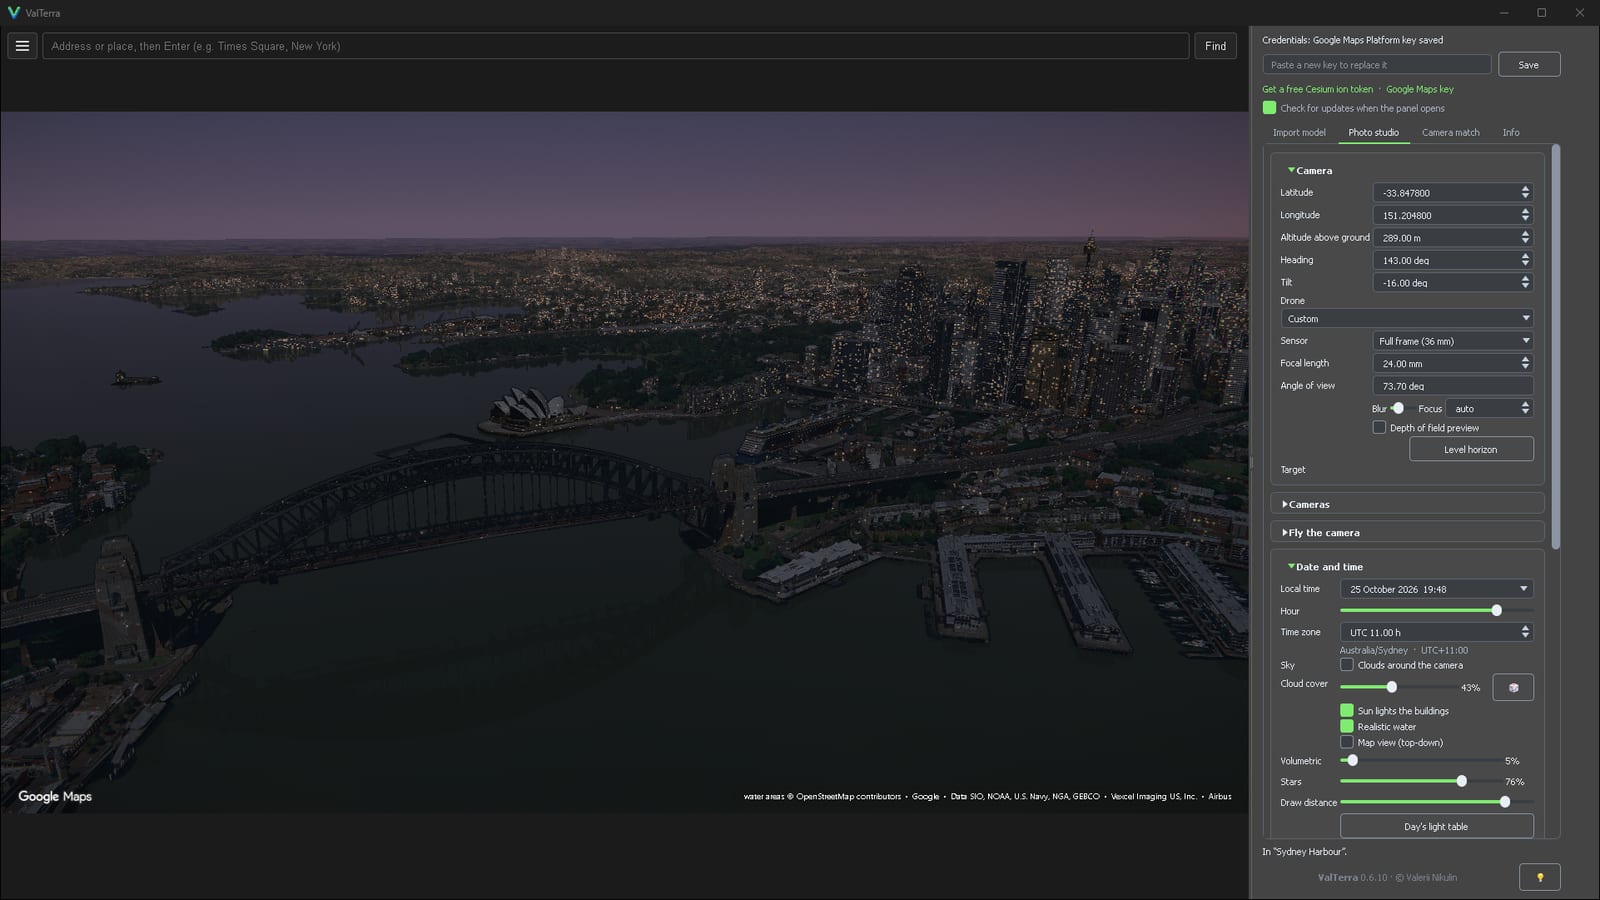Click the Focal length stepper arrows
The height and width of the screenshot is (900, 1600).
pyautogui.click(x=1525, y=363)
